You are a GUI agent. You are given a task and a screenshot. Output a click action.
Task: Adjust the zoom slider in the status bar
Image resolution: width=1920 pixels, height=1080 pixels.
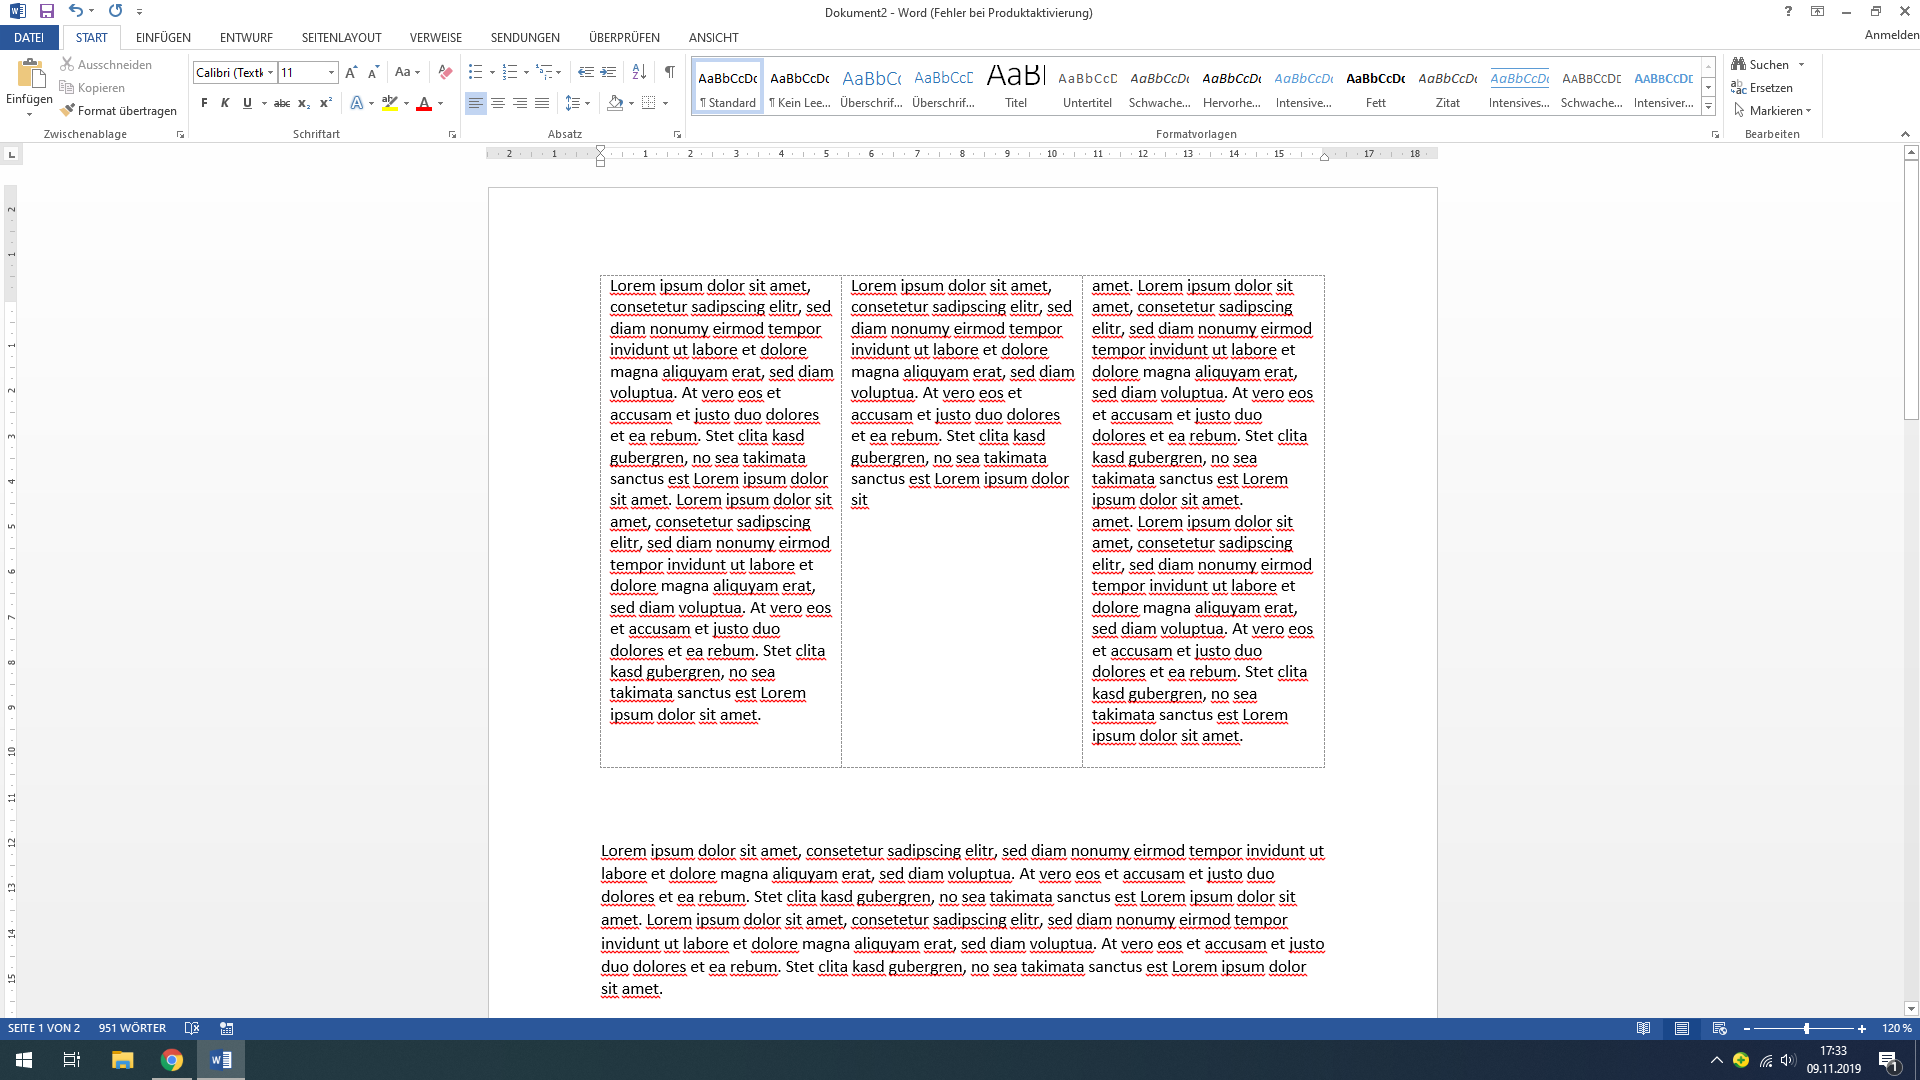point(1805,1028)
